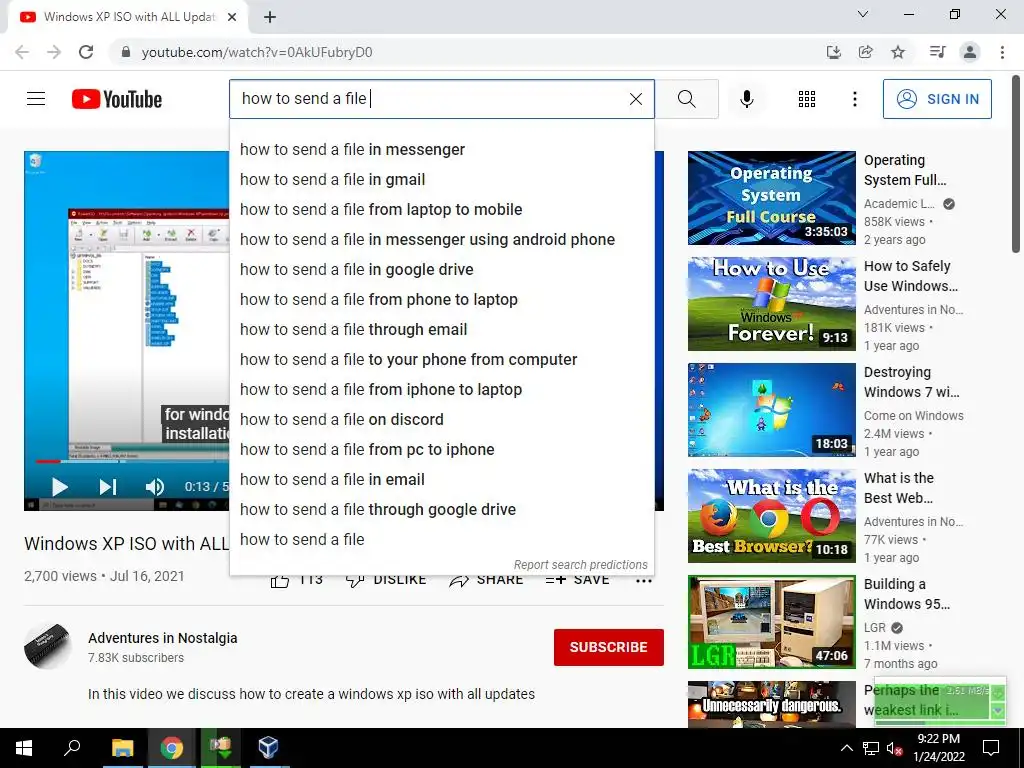The height and width of the screenshot is (768, 1024).
Task: Choose suggestion 'from pc to iphone'
Action: pos(441,450)
